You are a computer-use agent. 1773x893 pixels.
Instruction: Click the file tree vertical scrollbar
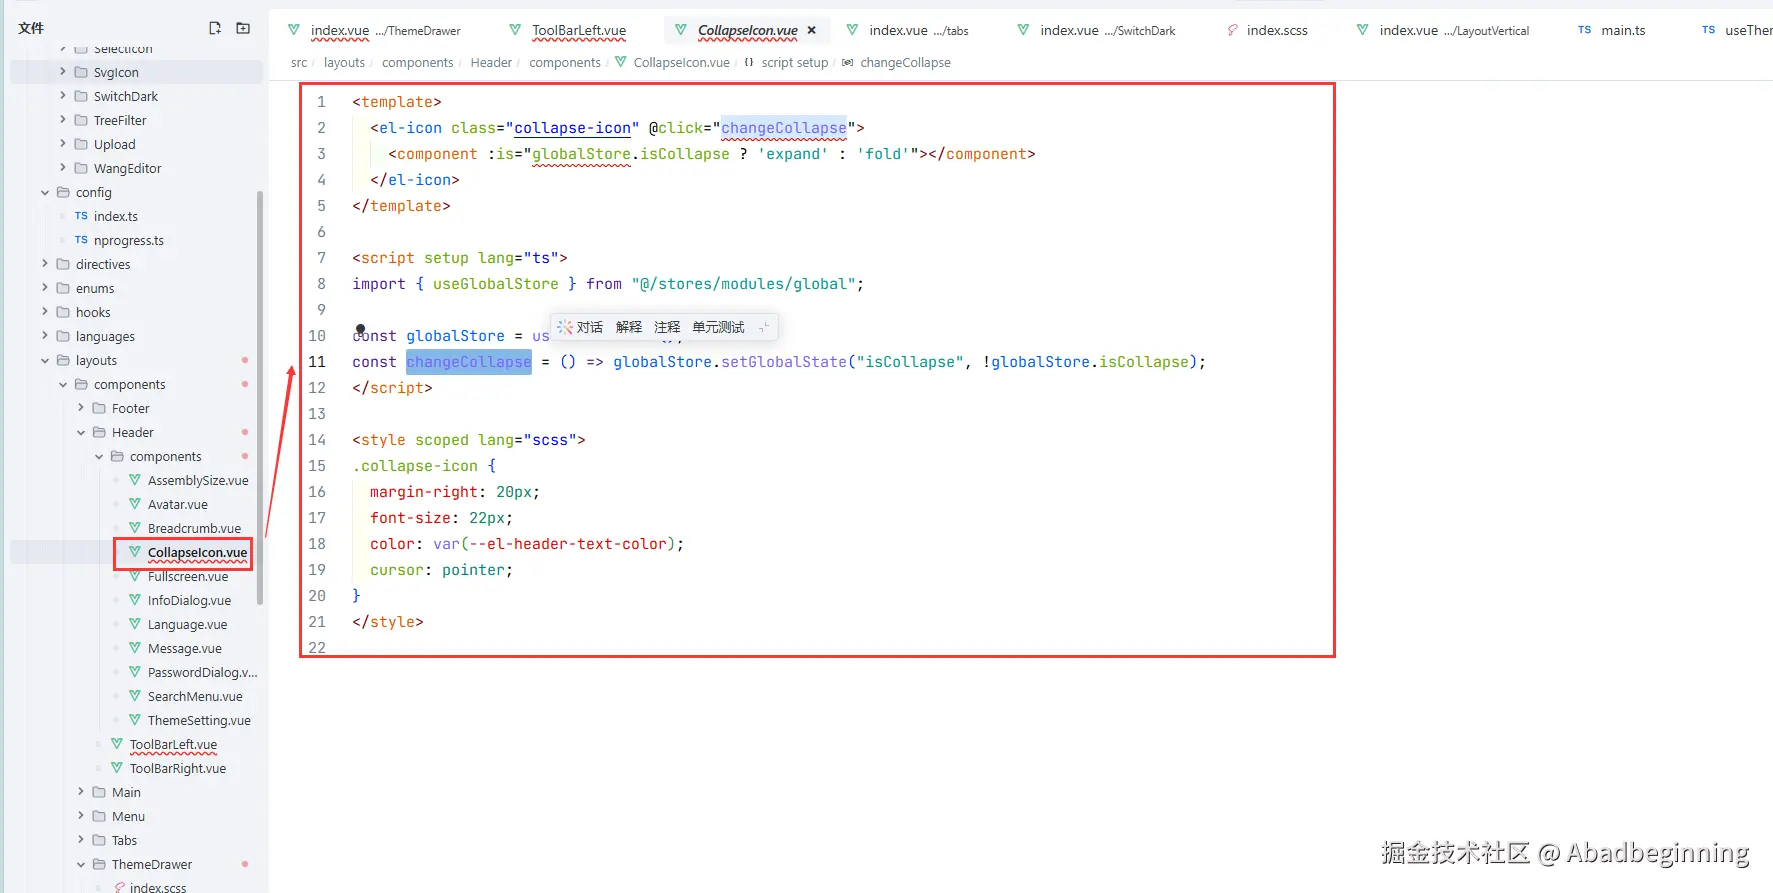260,398
